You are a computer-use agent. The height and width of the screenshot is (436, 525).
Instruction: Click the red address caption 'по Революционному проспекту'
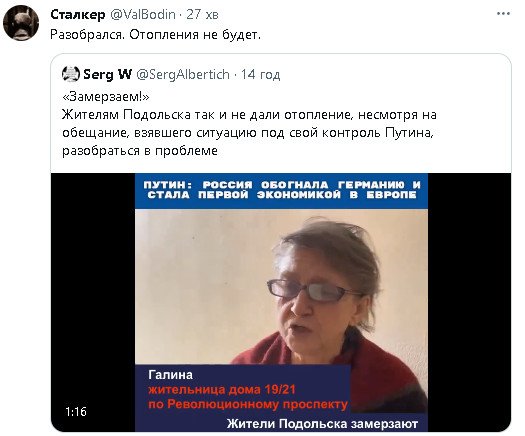[x=248, y=404]
